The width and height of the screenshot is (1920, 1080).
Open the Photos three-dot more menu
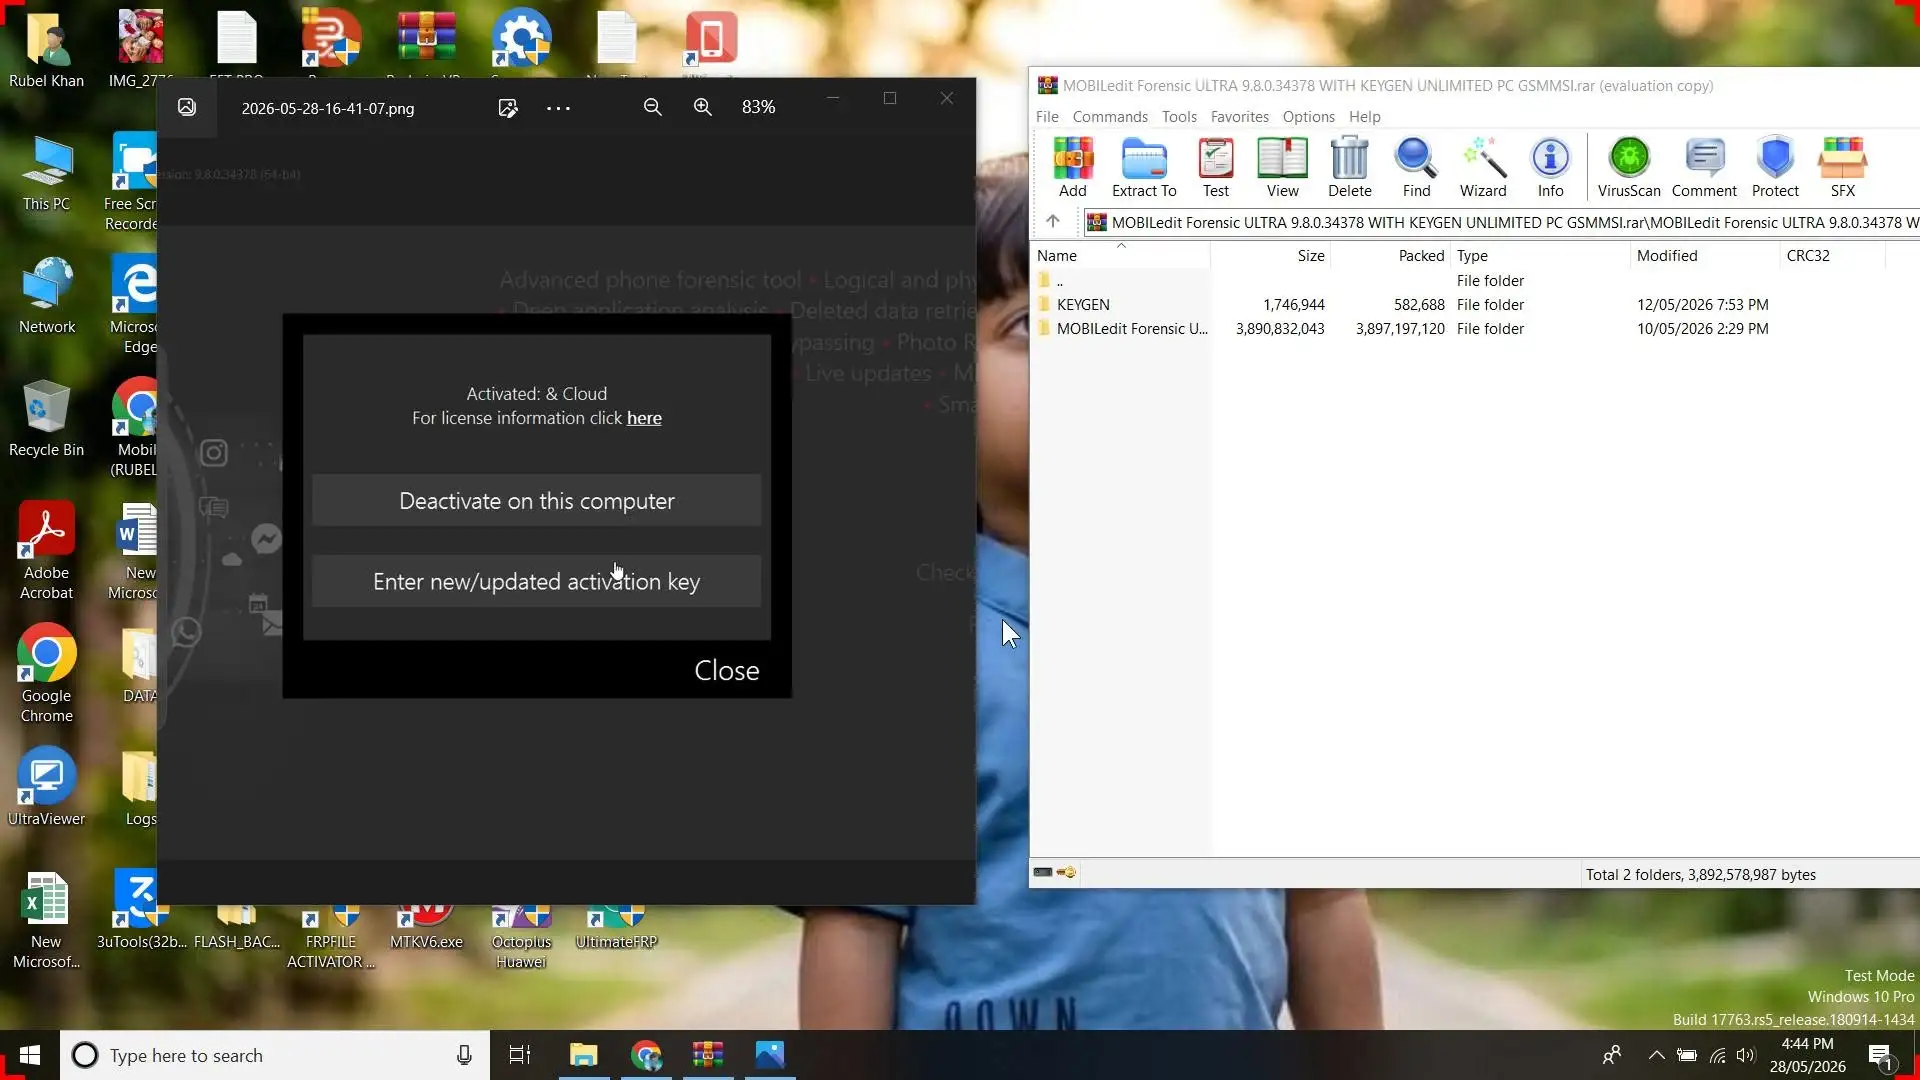(x=558, y=108)
